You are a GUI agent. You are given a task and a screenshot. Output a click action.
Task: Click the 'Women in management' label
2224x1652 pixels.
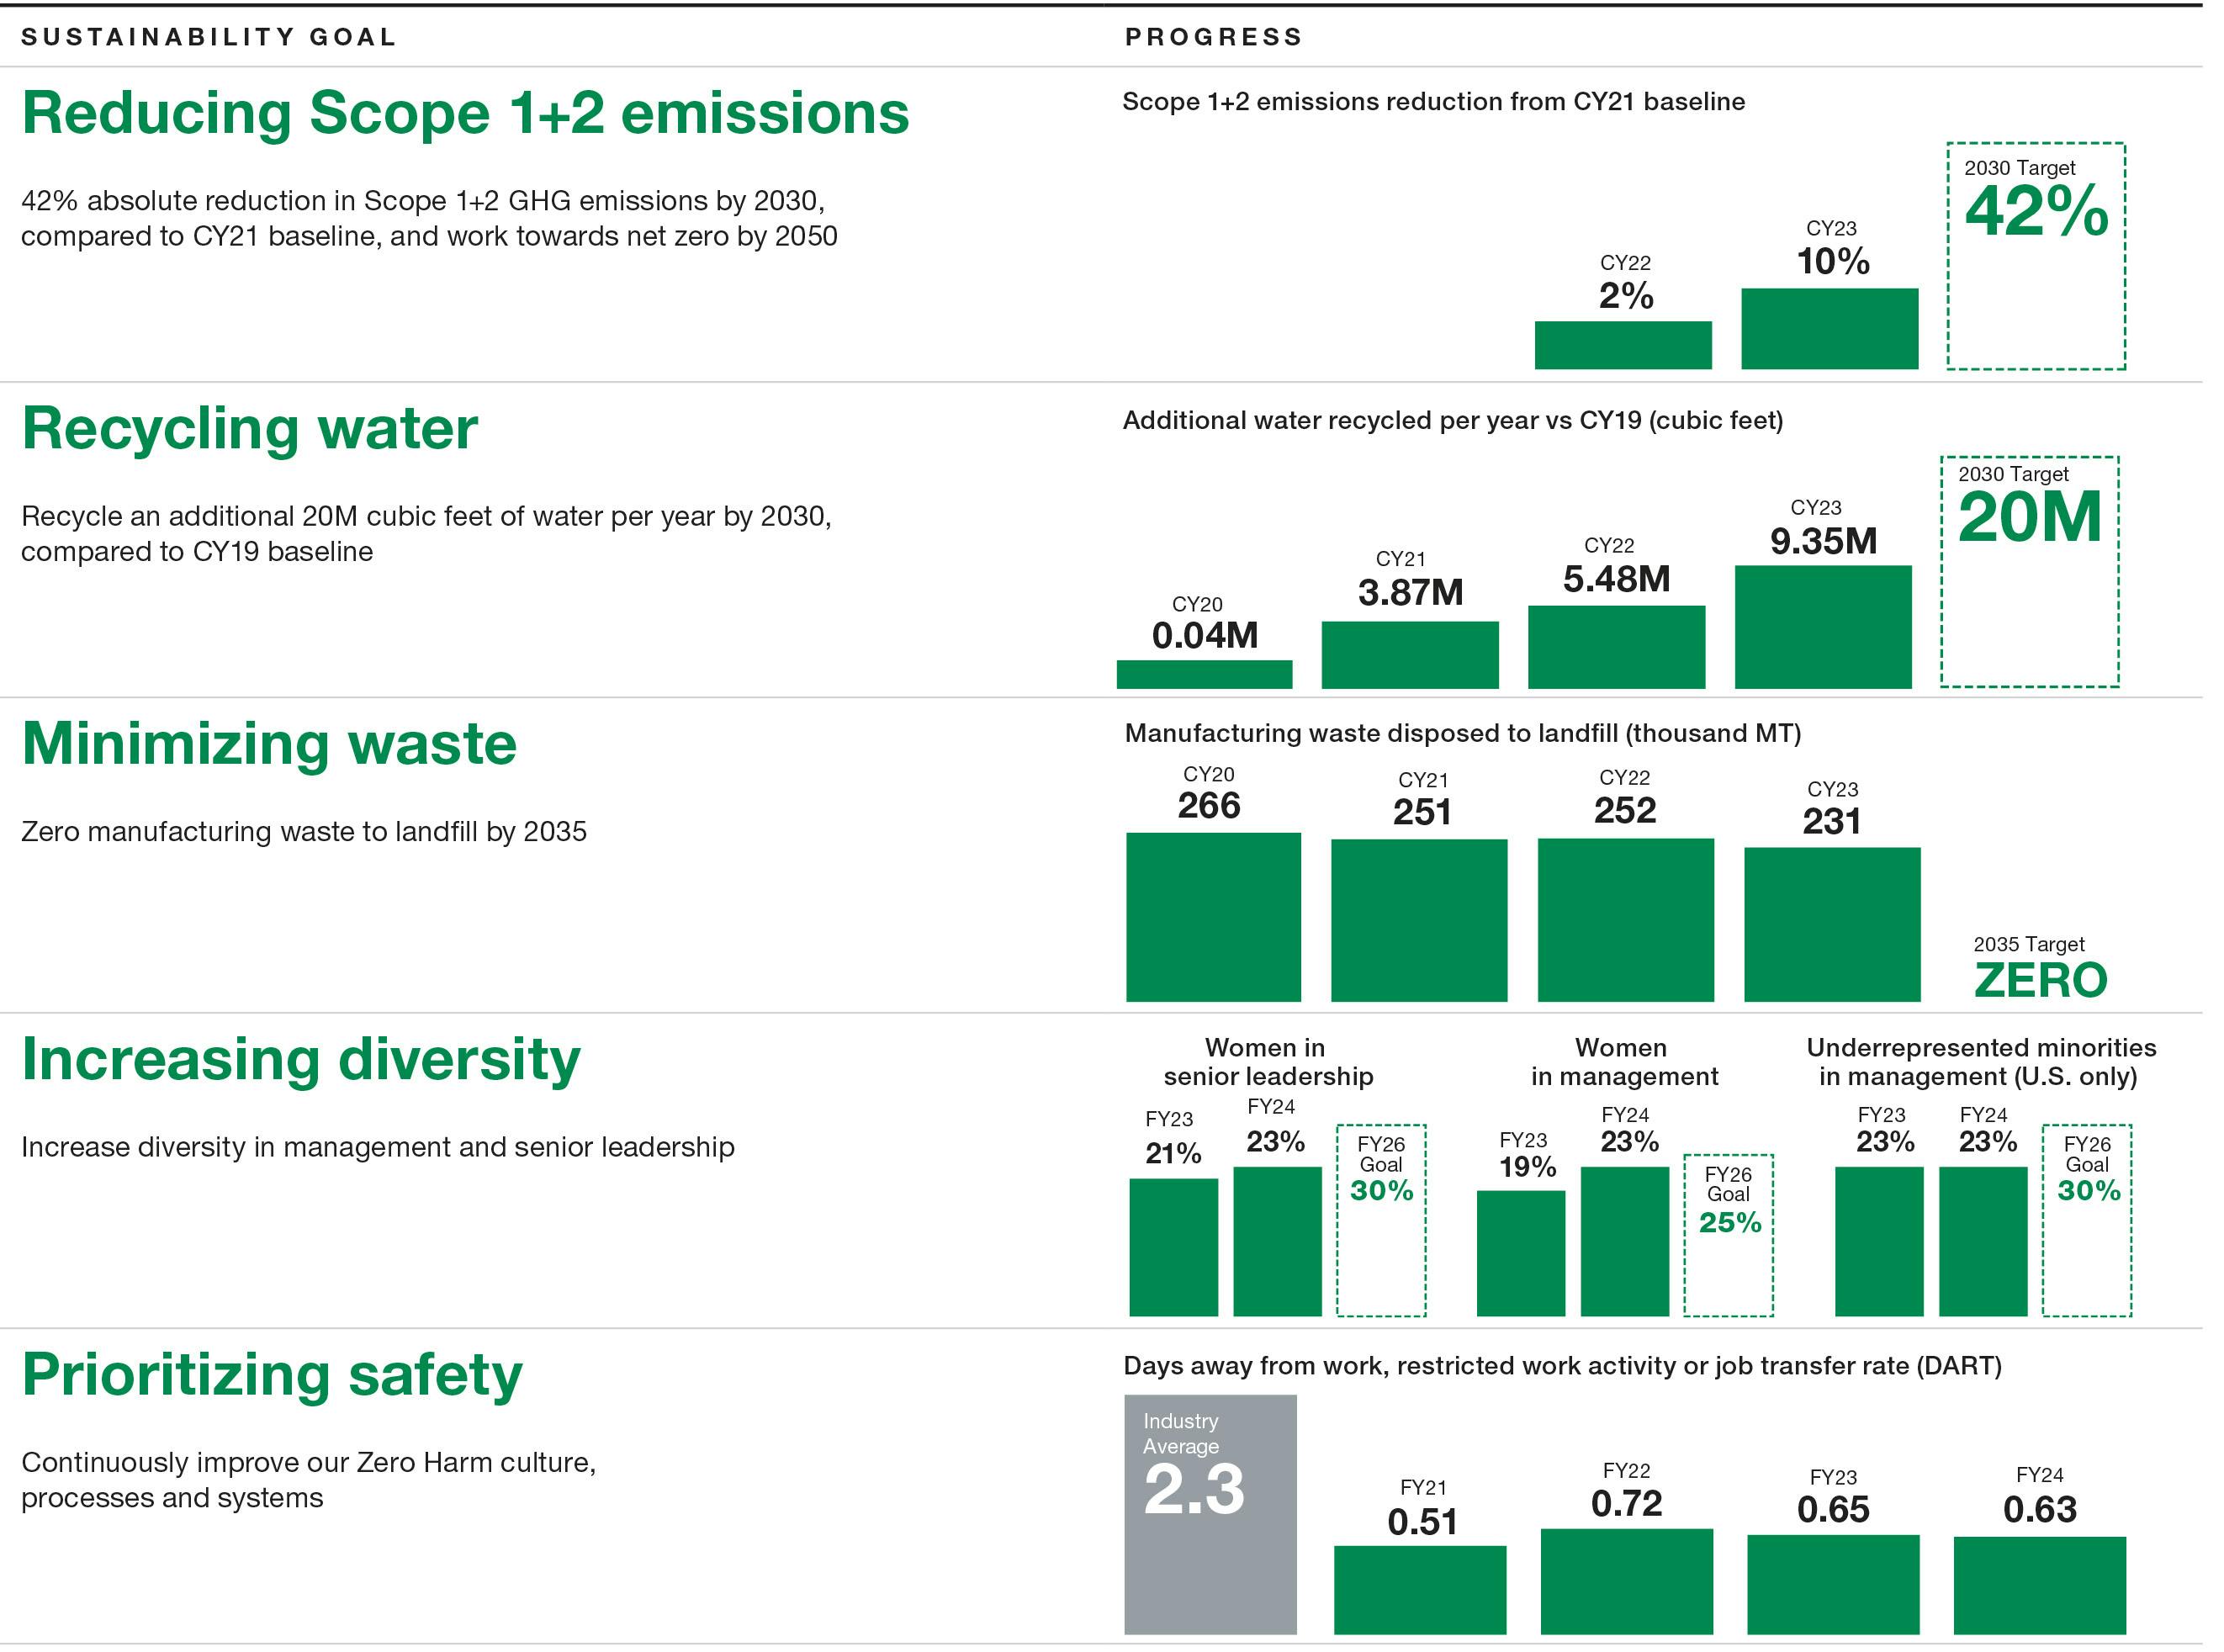click(1624, 1062)
